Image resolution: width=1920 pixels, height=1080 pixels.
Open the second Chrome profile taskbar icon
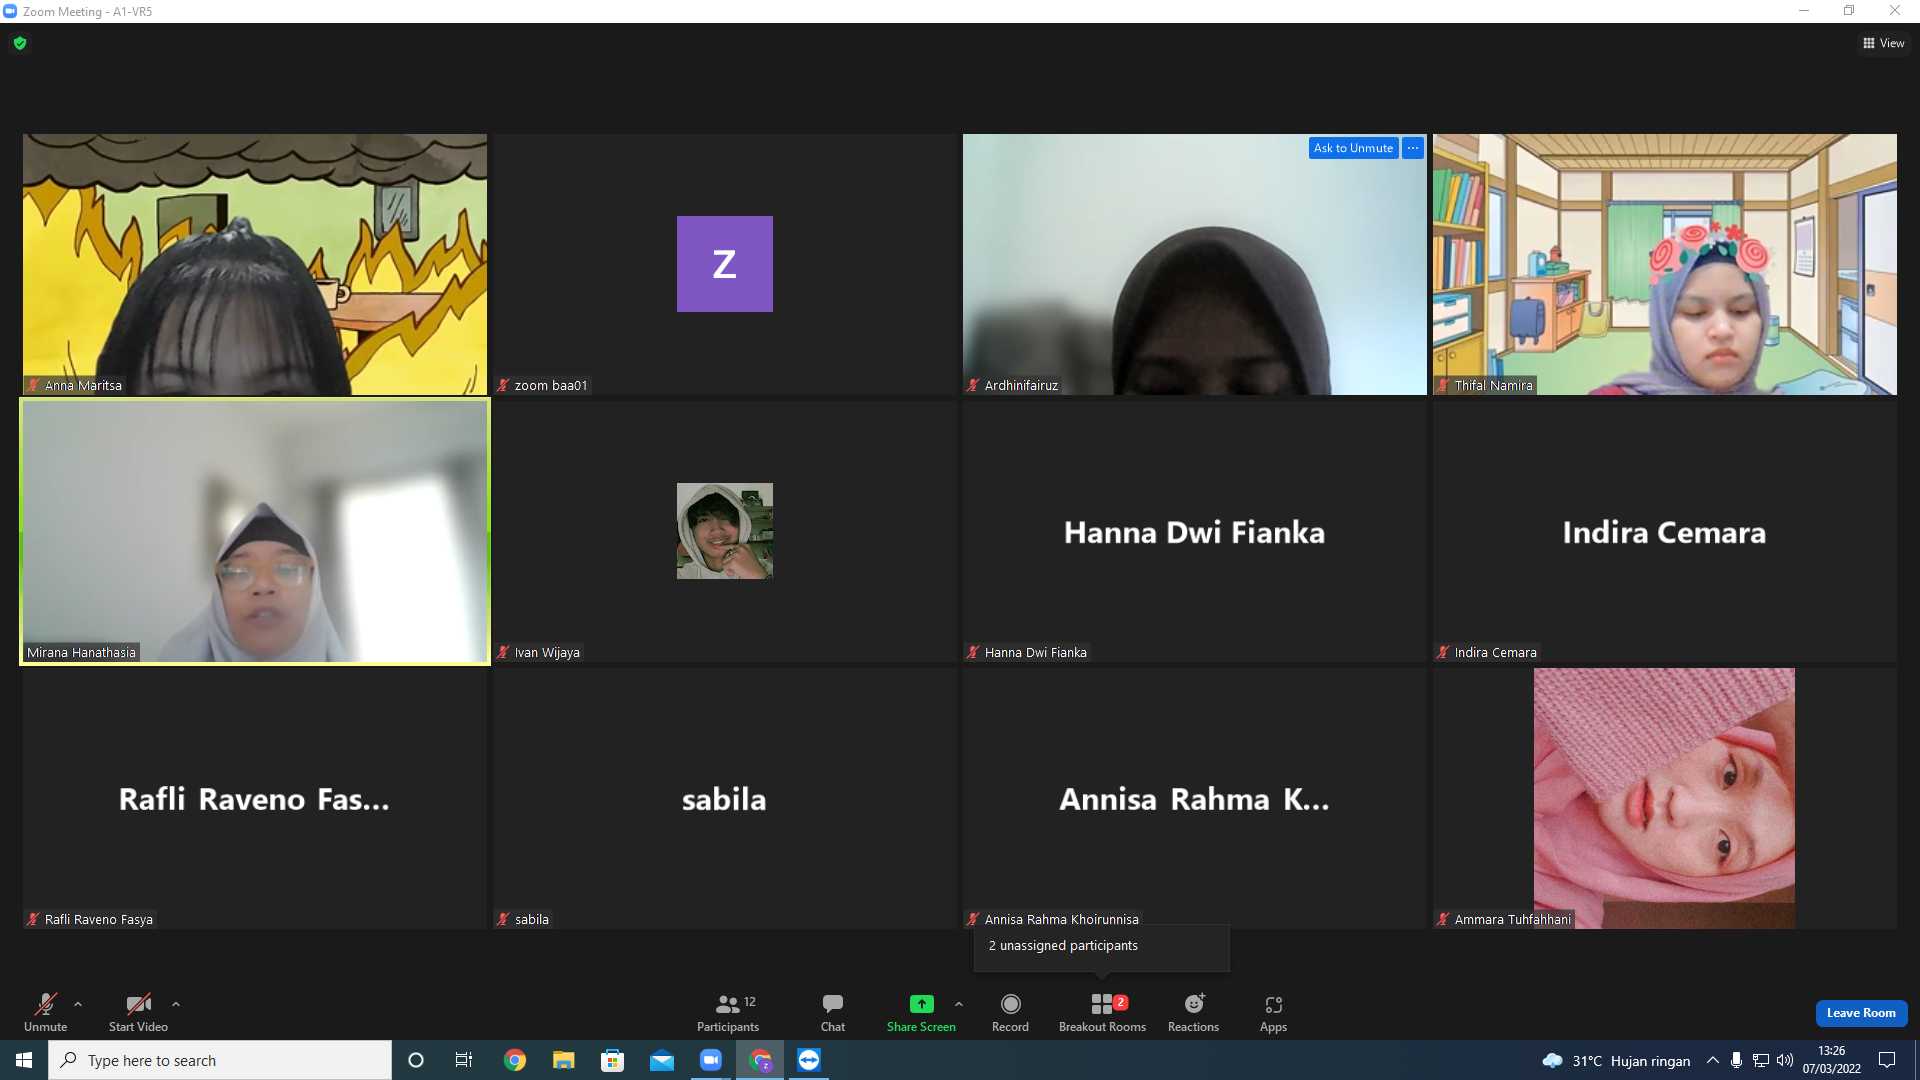(x=761, y=1060)
